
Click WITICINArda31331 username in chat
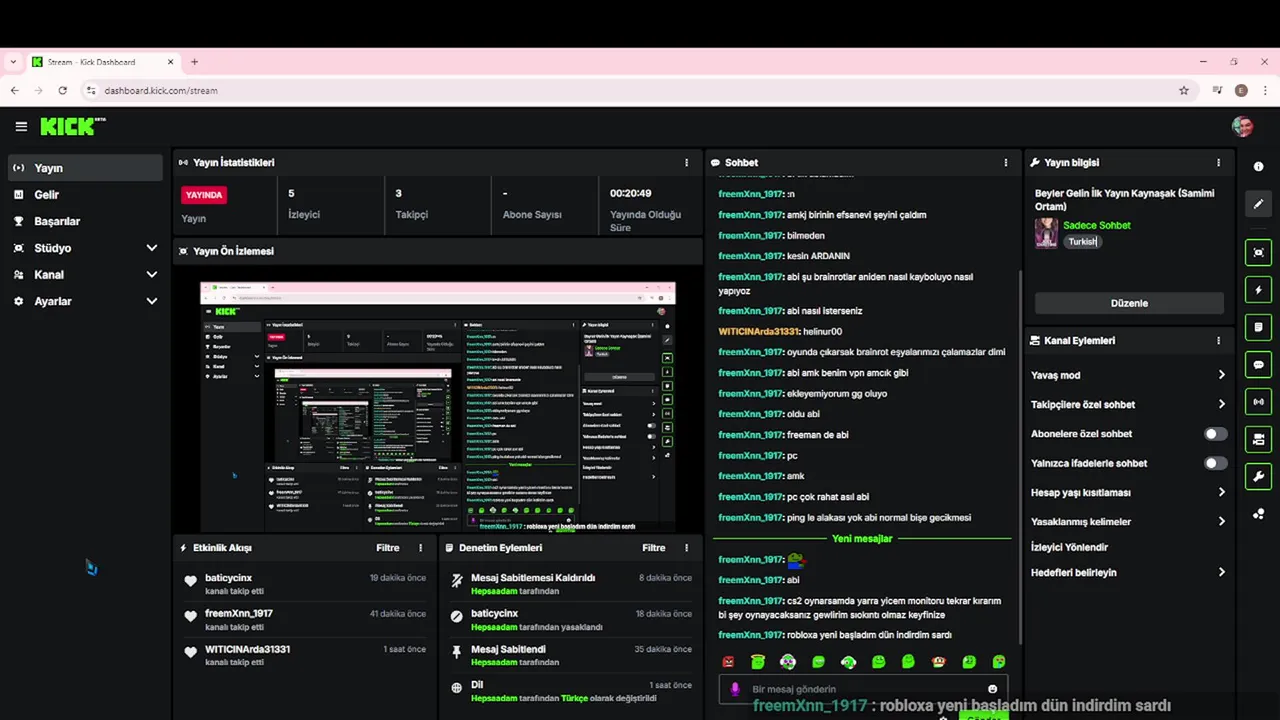759,331
